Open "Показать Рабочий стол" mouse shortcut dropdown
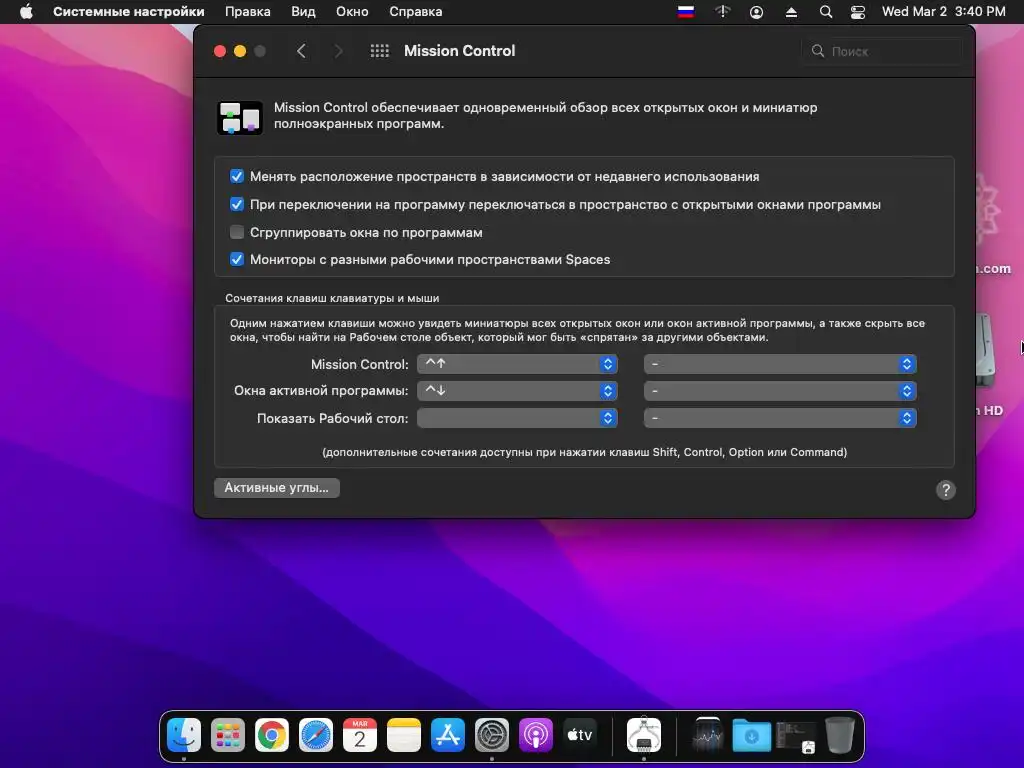 click(780, 418)
